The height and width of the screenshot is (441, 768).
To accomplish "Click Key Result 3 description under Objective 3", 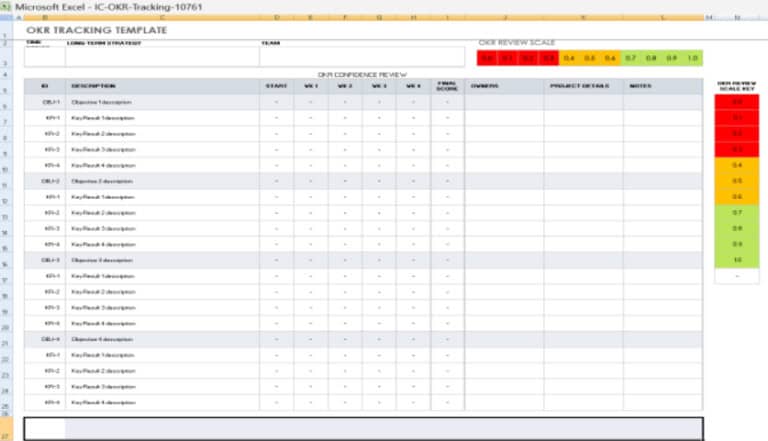I will point(162,308).
